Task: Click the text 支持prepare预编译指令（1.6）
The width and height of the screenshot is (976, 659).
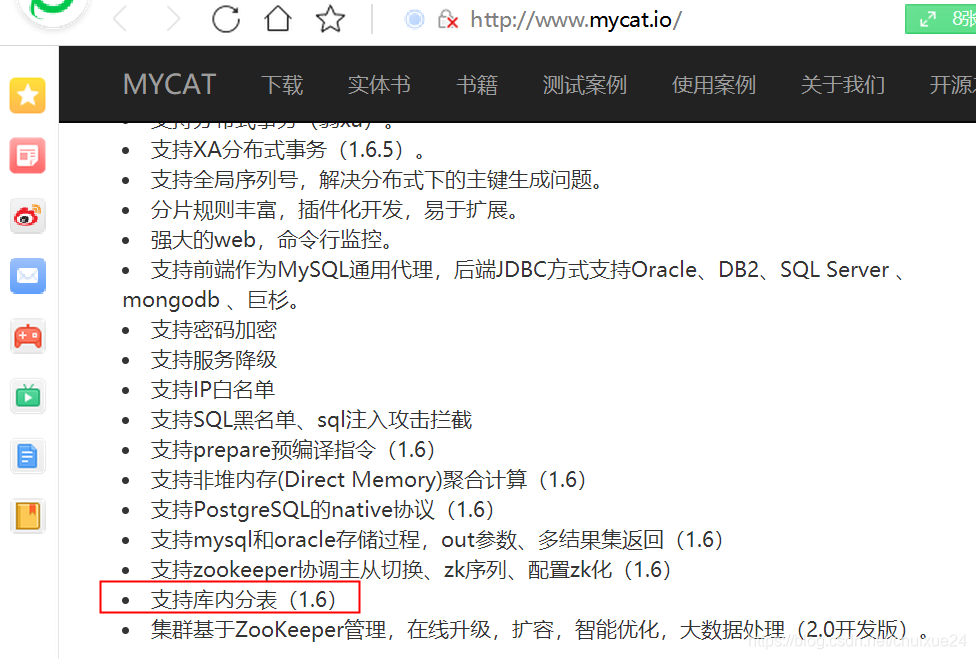Action: coord(293,450)
